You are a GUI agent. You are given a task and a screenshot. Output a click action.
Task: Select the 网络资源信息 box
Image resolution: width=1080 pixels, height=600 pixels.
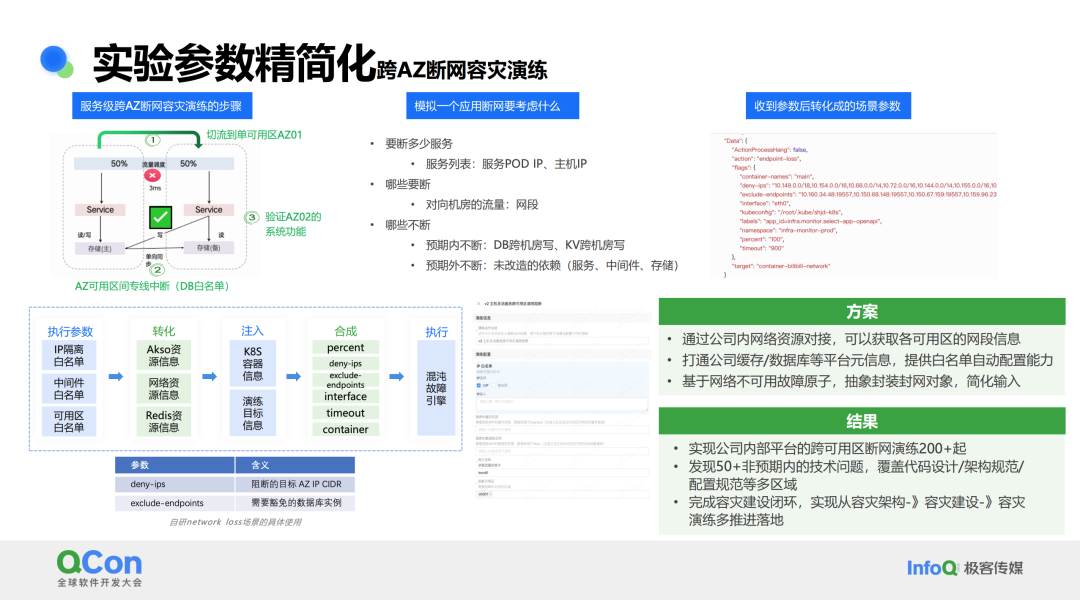(163, 389)
